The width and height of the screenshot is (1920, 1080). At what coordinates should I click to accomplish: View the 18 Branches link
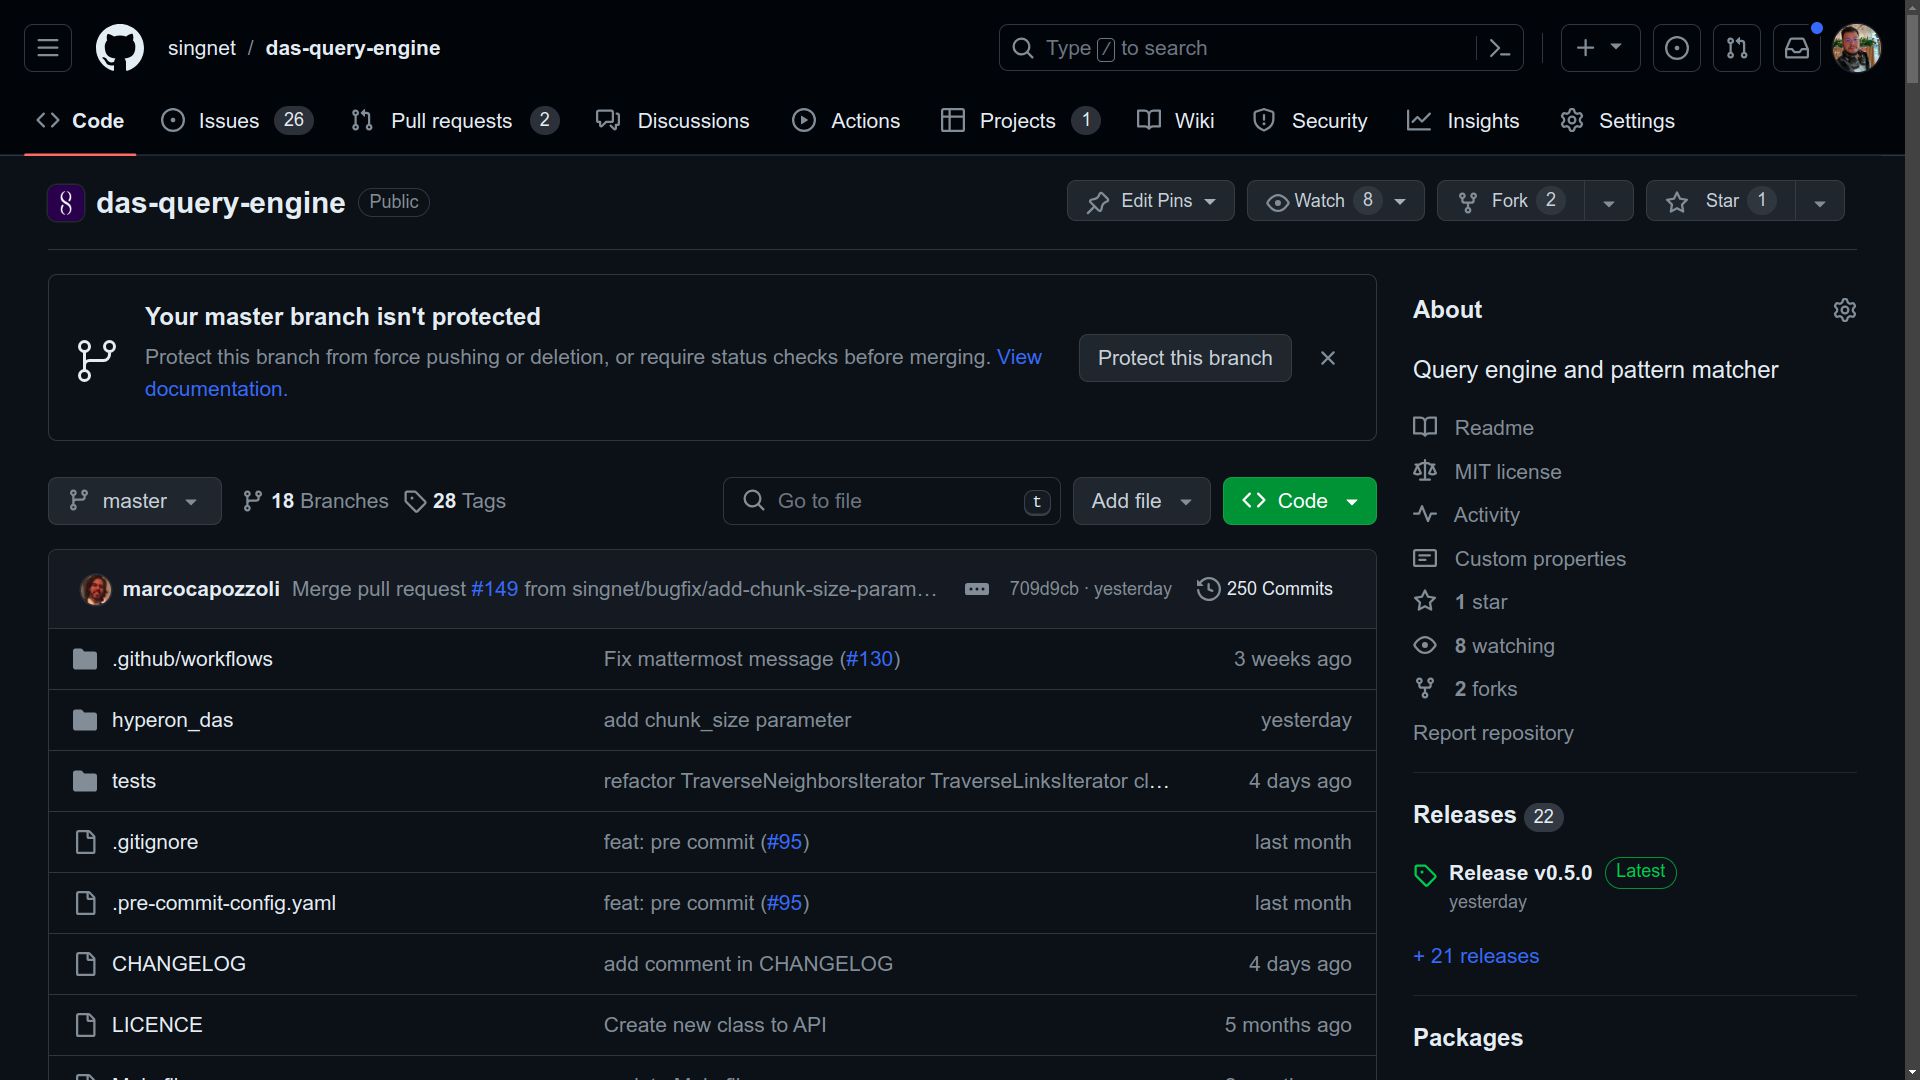[x=316, y=501]
